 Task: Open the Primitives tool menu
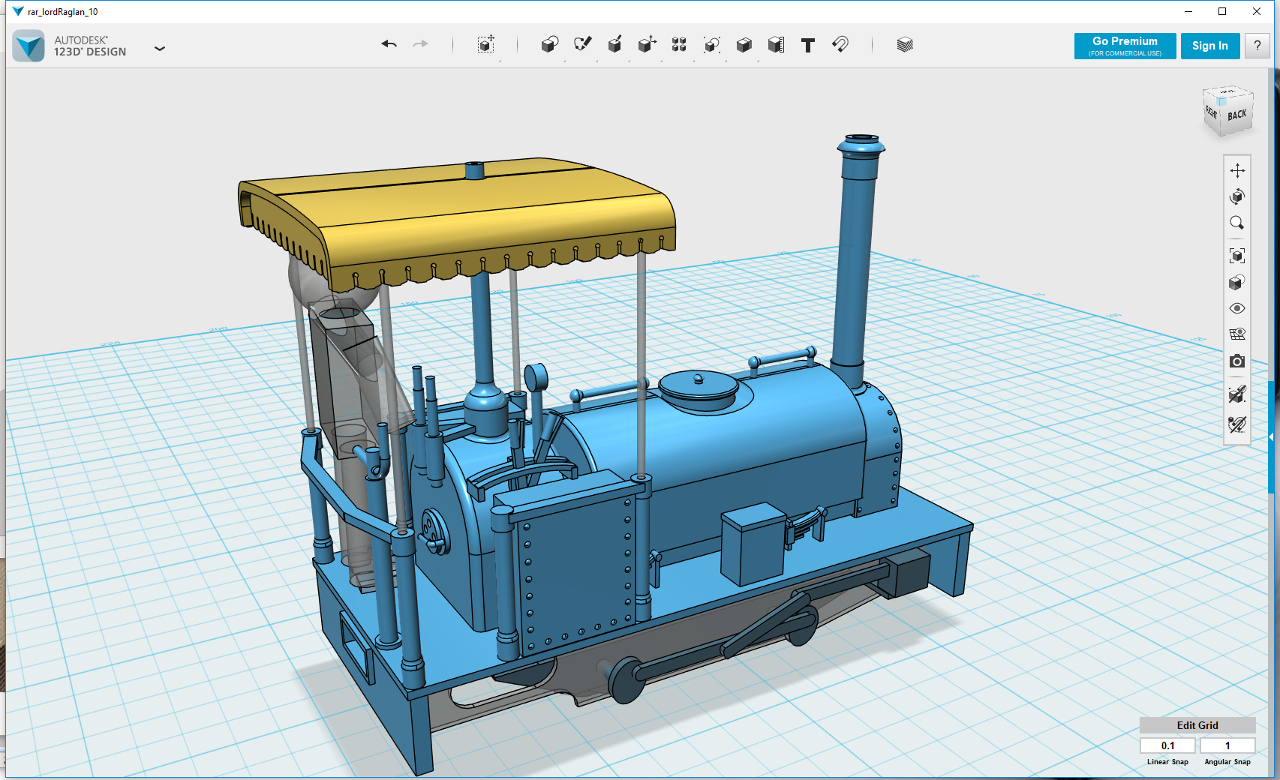[x=549, y=45]
